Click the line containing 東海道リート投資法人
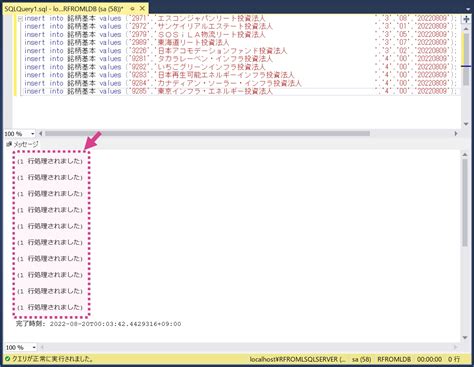 click(240, 43)
